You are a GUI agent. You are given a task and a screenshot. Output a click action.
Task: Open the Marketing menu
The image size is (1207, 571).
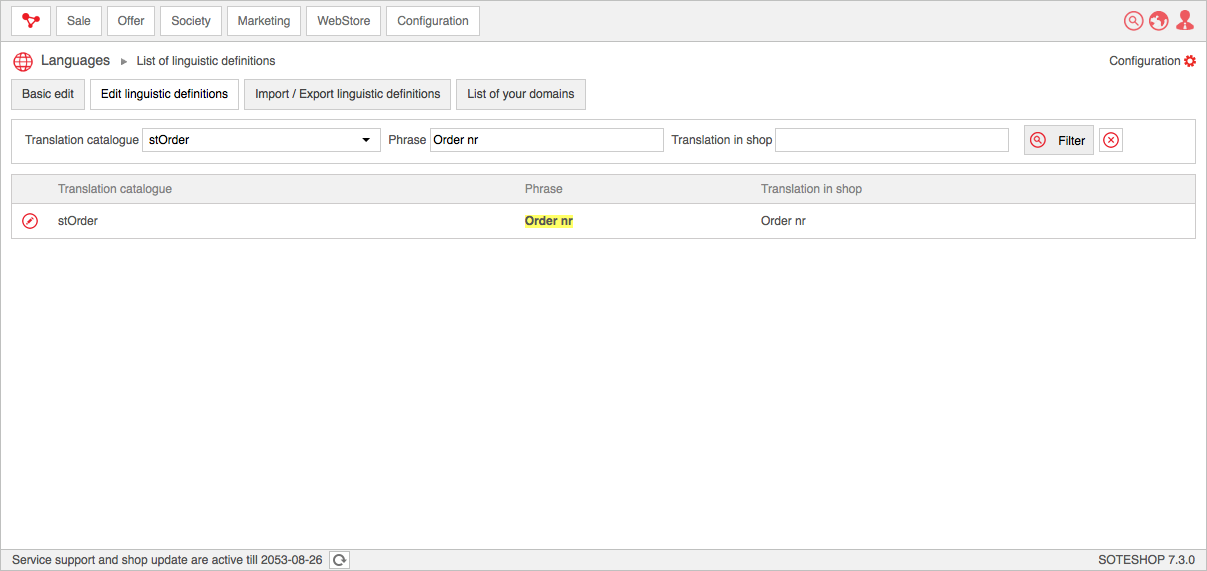click(264, 21)
